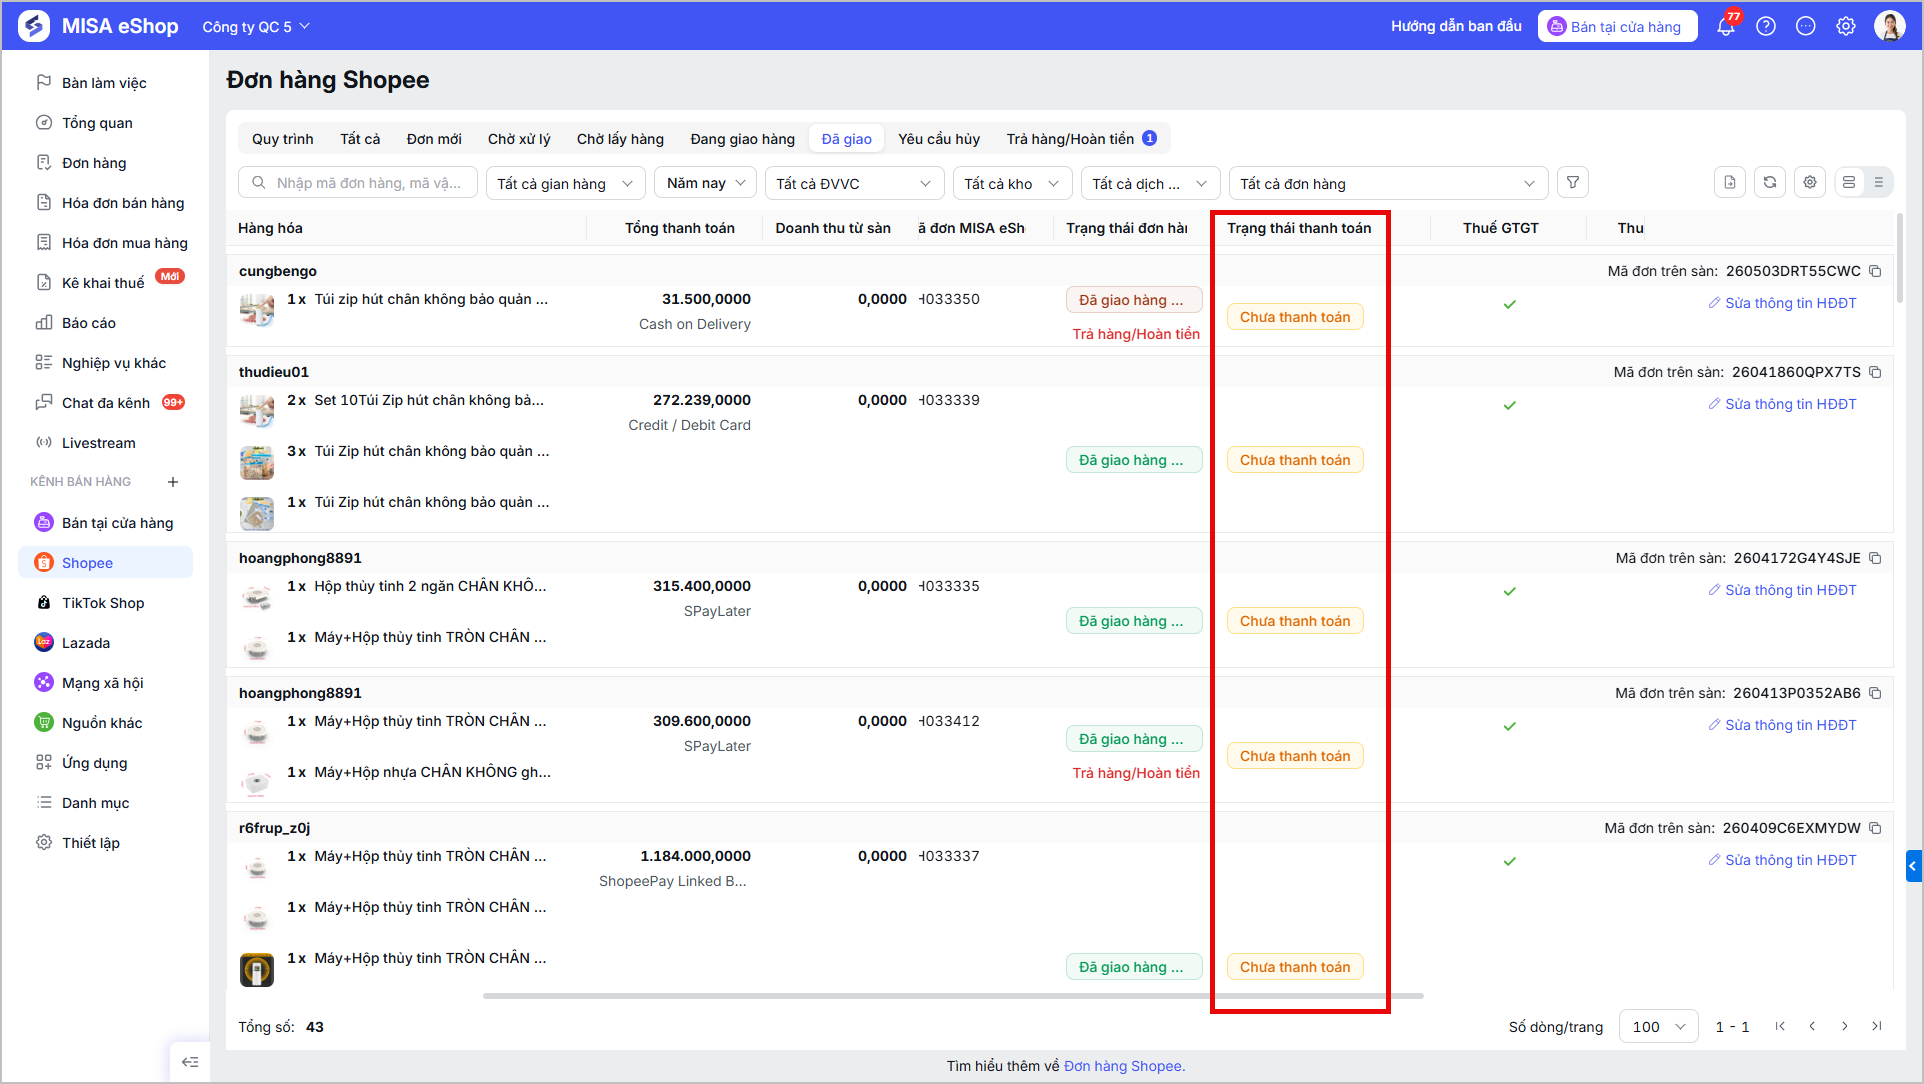Switch to the Trả hàng/Hoàn tiền tab
Image resolution: width=1924 pixels, height=1084 pixels.
point(1081,139)
